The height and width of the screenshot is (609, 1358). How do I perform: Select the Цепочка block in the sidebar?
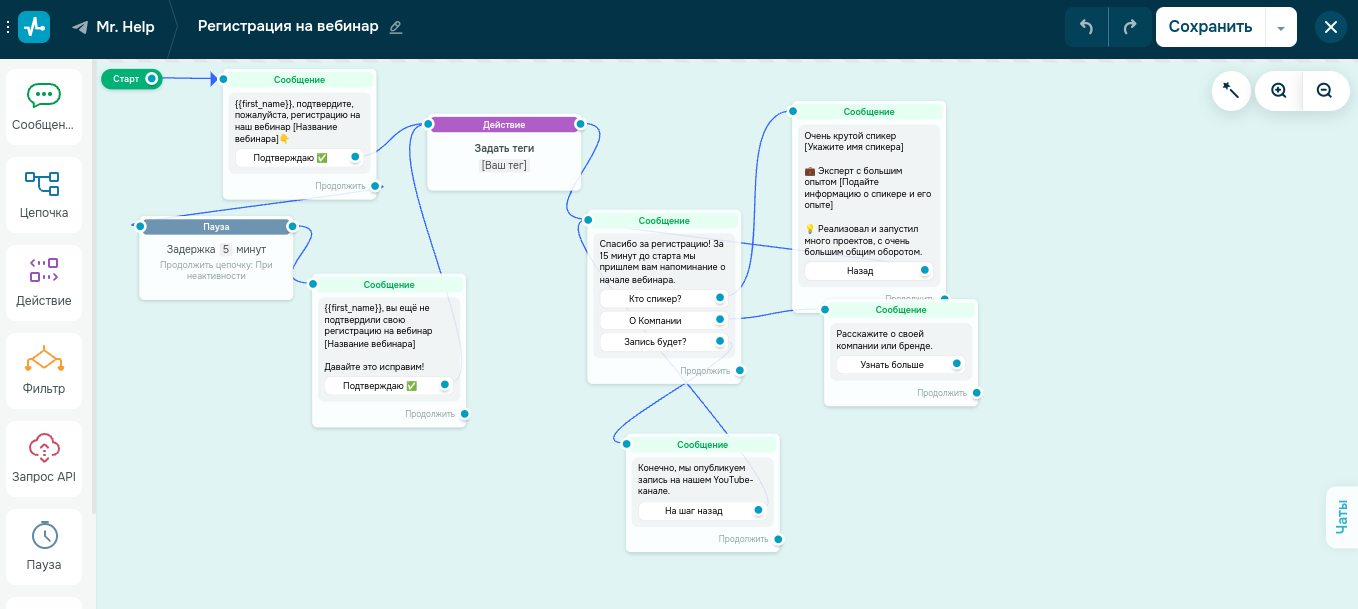pyautogui.click(x=43, y=193)
